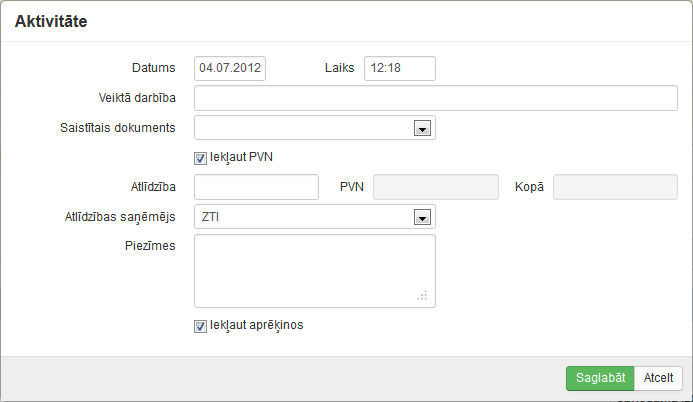Image resolution: width=693 pixels, height=402 pixels.
Task: Untick the Iekļaut PVN checkbox
Action: [201, 157]
